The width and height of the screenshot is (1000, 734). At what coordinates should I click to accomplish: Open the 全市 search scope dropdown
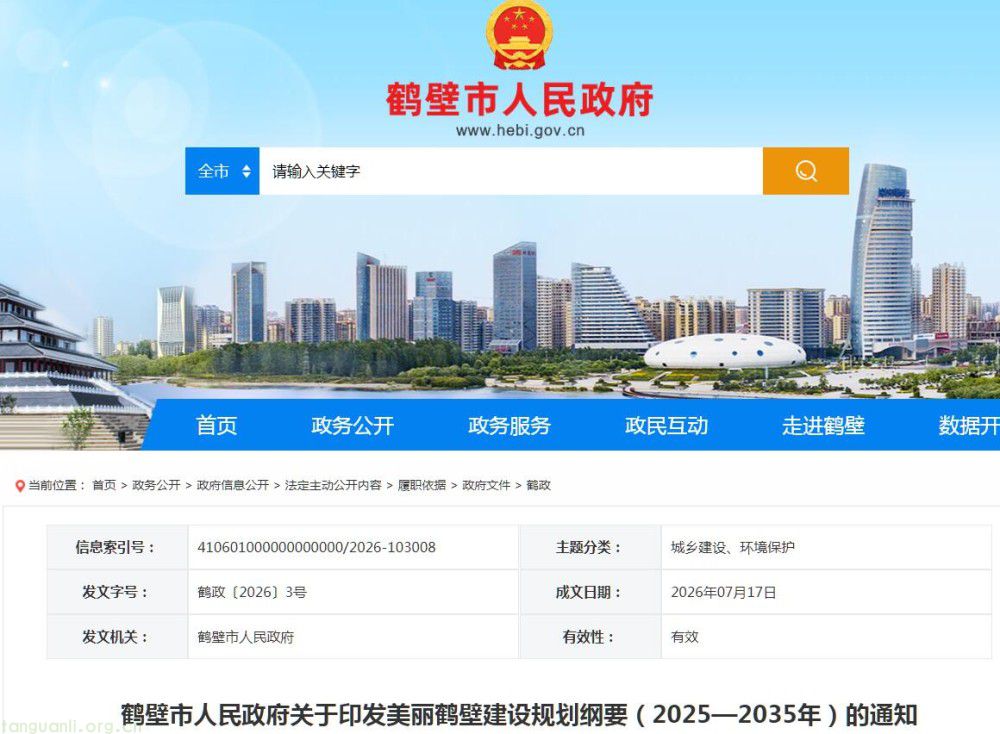click(x=222, y=171)
